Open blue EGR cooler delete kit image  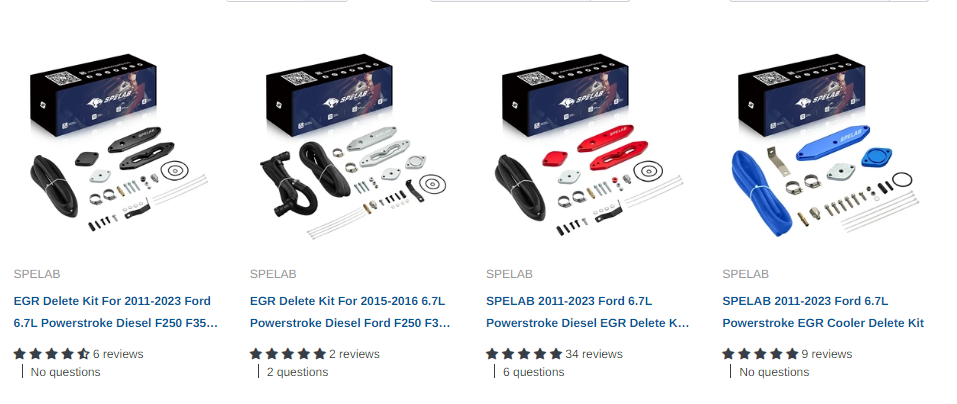pyautogui.click(x=826, y=145)
